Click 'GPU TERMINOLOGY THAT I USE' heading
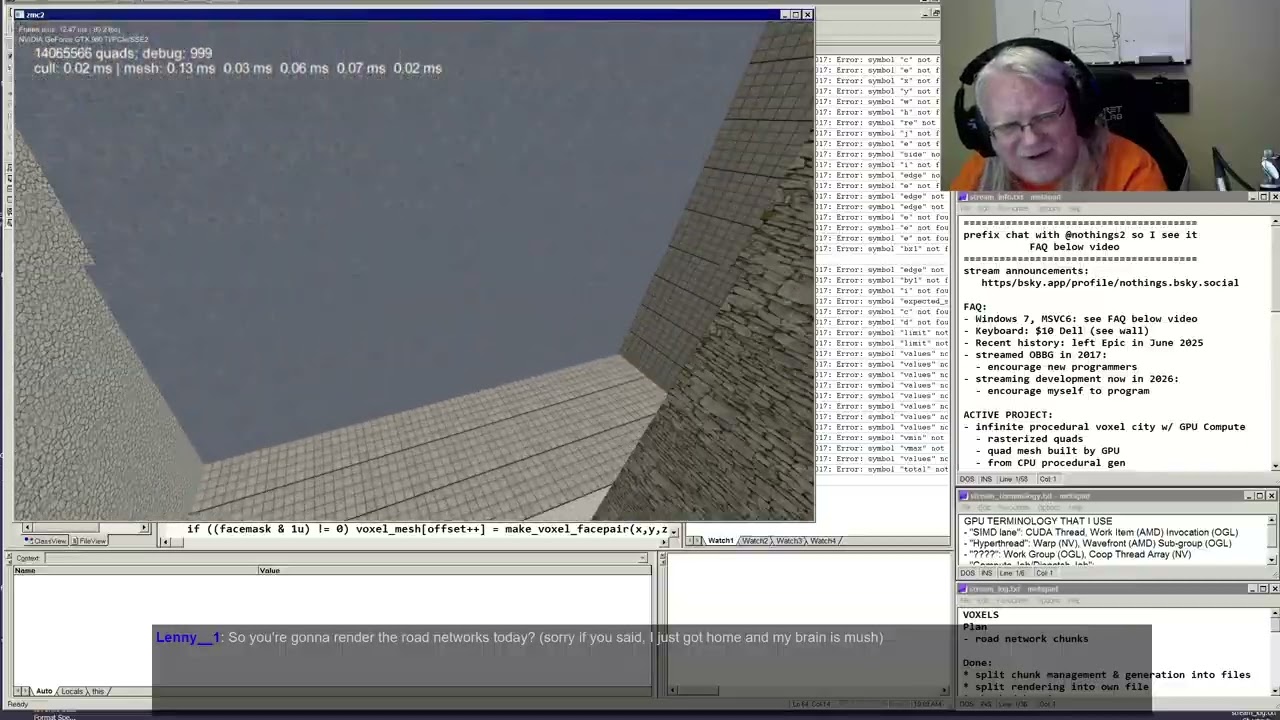This screenshot has width=1280, height=720. pyautogui.click(x=1037, y=521)
